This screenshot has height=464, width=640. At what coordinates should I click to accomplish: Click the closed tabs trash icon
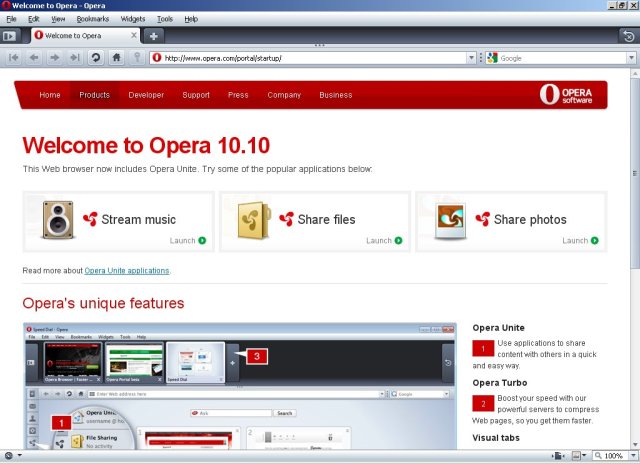(x=627, y=36)
